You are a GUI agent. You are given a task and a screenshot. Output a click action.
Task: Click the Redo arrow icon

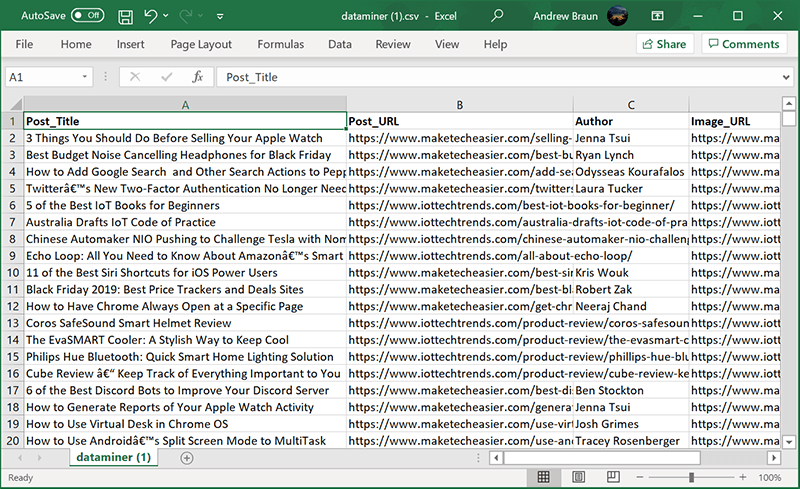click(186, 16)
